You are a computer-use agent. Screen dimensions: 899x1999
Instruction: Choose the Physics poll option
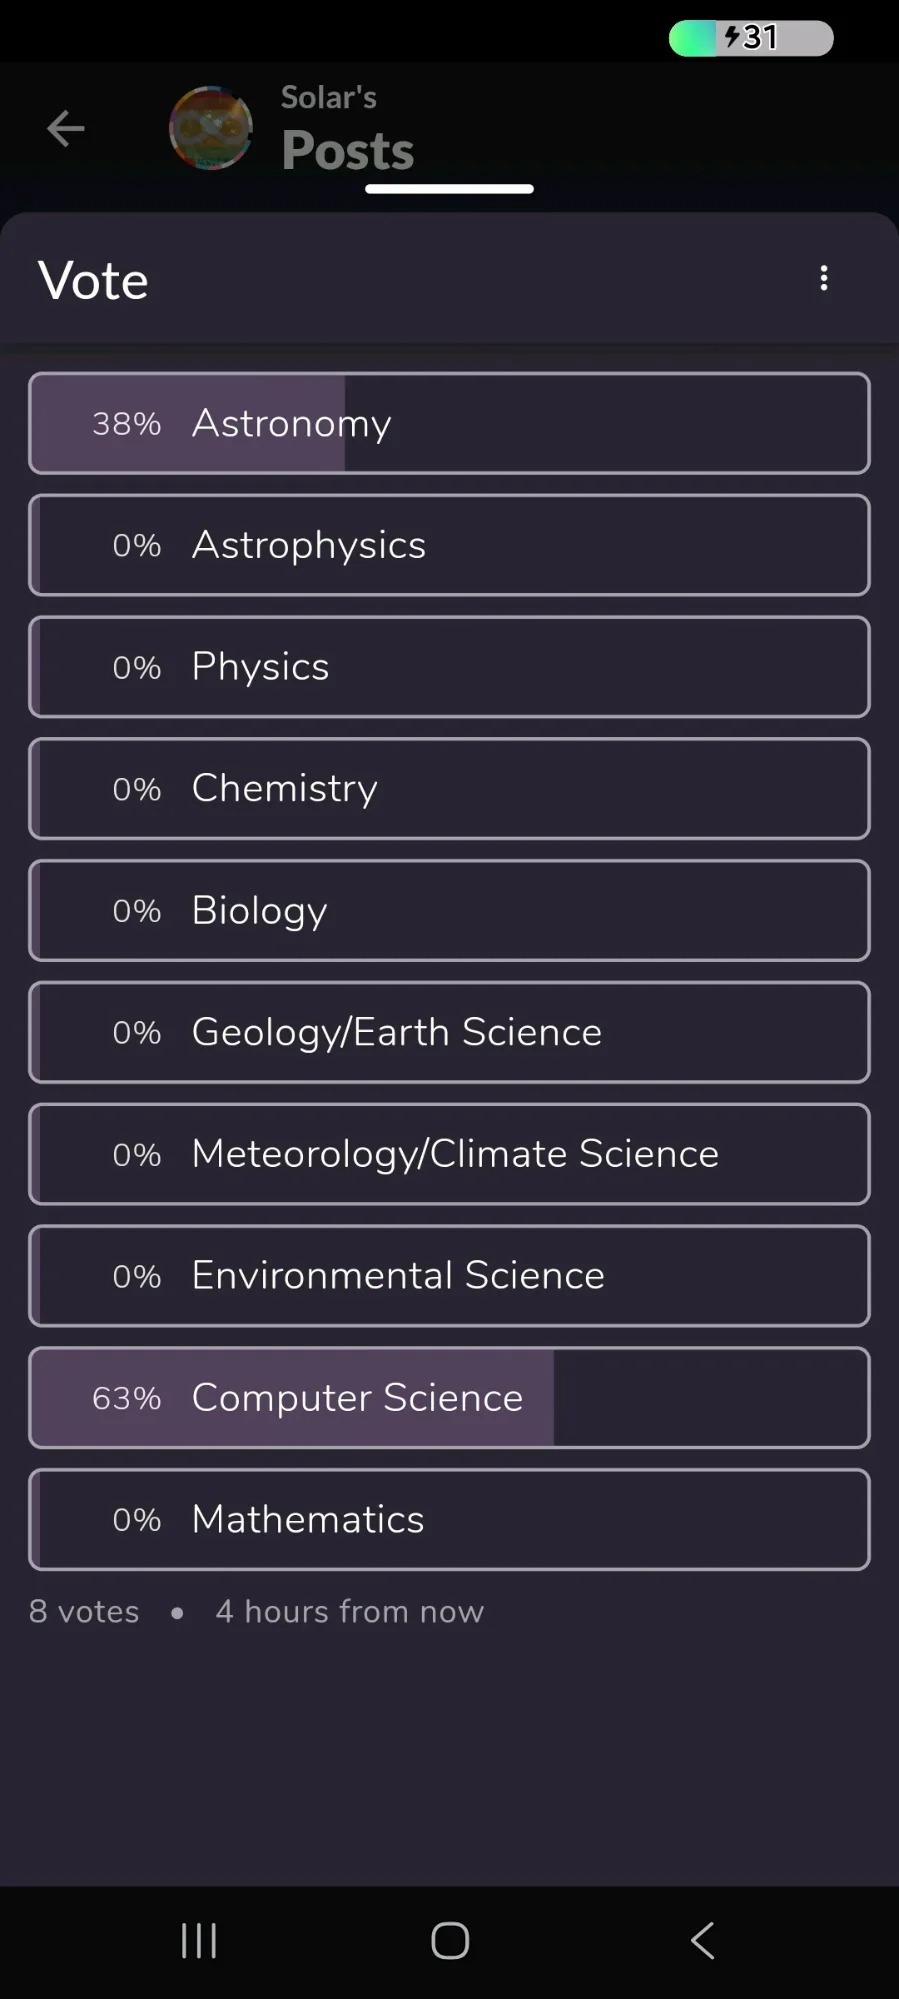449,667
